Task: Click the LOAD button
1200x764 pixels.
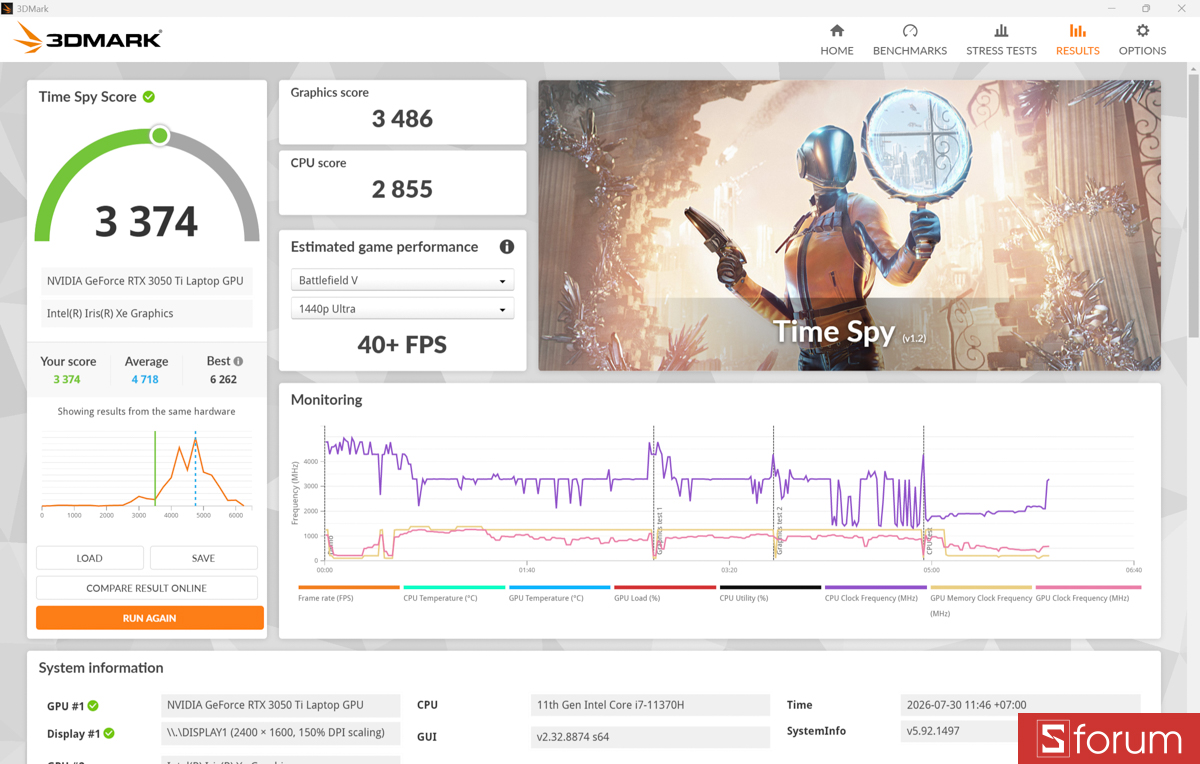Action: tap(90, 558)
